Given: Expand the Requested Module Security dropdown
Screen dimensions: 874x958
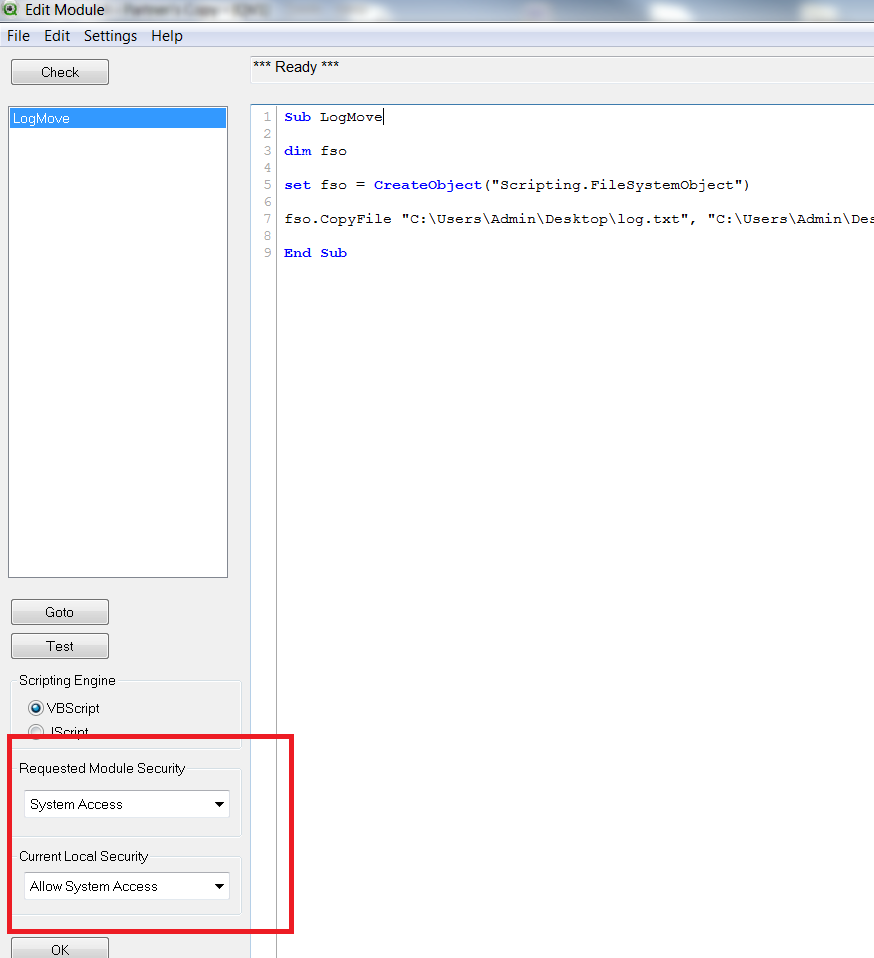Looking at the screenshot, I should coord(219,804).
